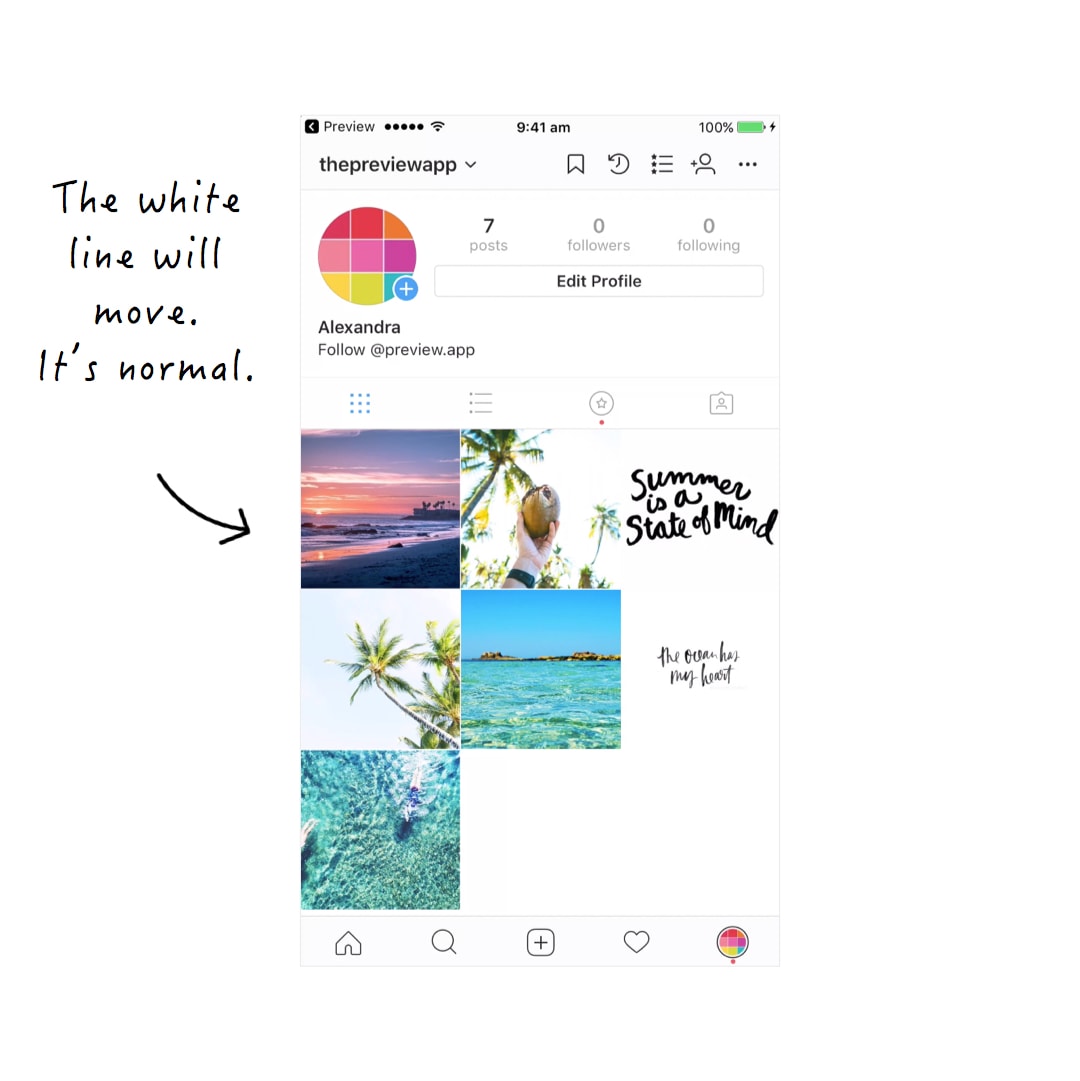Open the three-dots options menu
The height and width of the screenshot is (1081, 1080).
747,164
